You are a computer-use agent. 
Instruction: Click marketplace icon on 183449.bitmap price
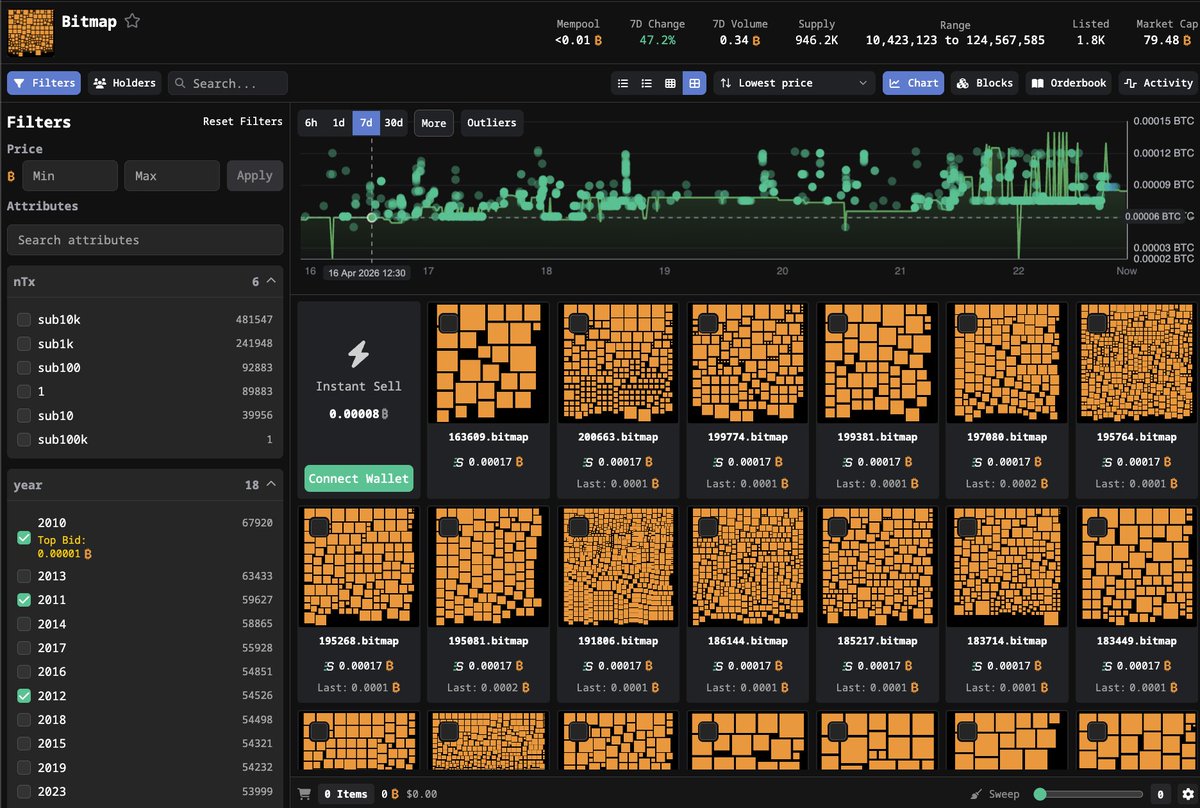(1107, 666)
